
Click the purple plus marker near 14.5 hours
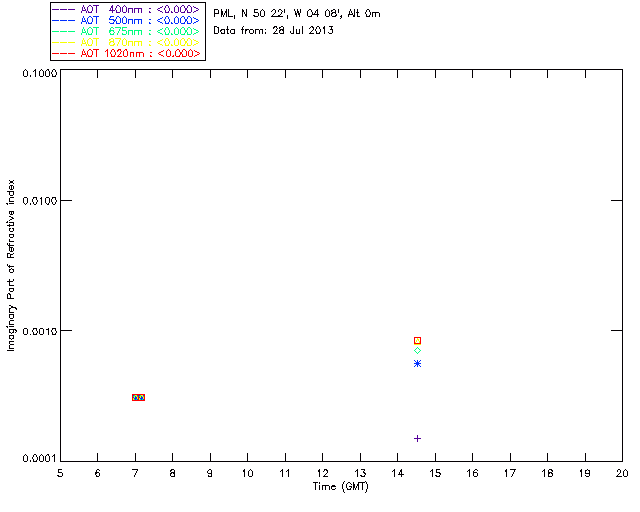pyautogui.click(x=417, y=439)
